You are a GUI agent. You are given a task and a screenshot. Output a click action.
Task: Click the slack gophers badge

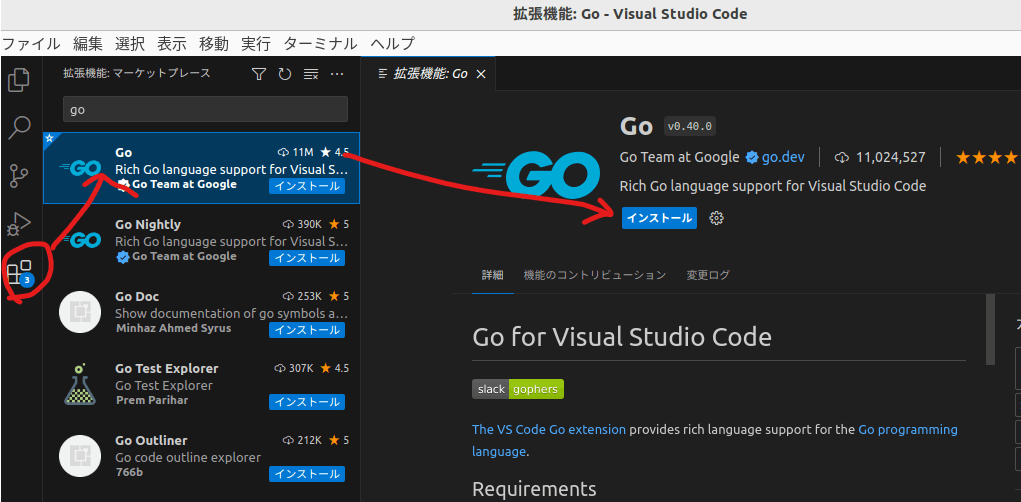[518, 389]
